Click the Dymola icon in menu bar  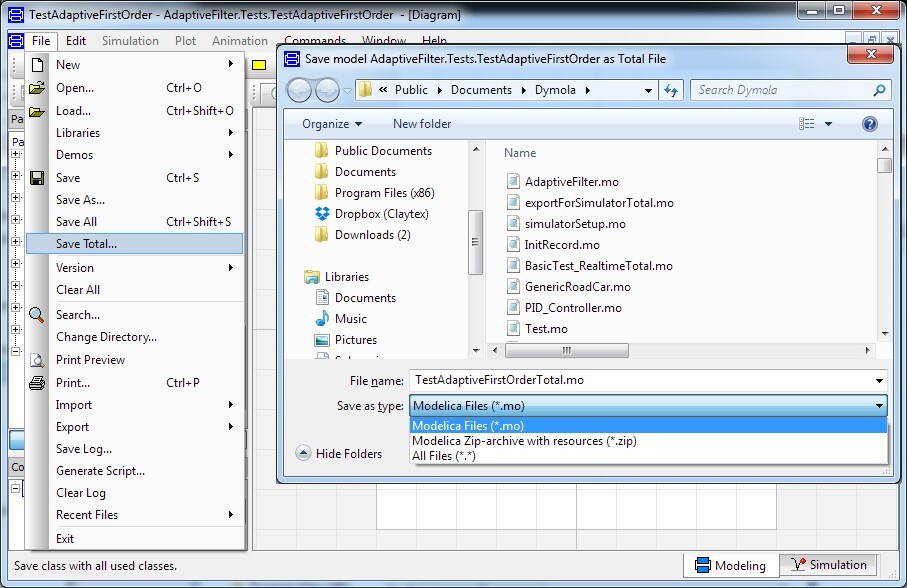pos(16,40)
